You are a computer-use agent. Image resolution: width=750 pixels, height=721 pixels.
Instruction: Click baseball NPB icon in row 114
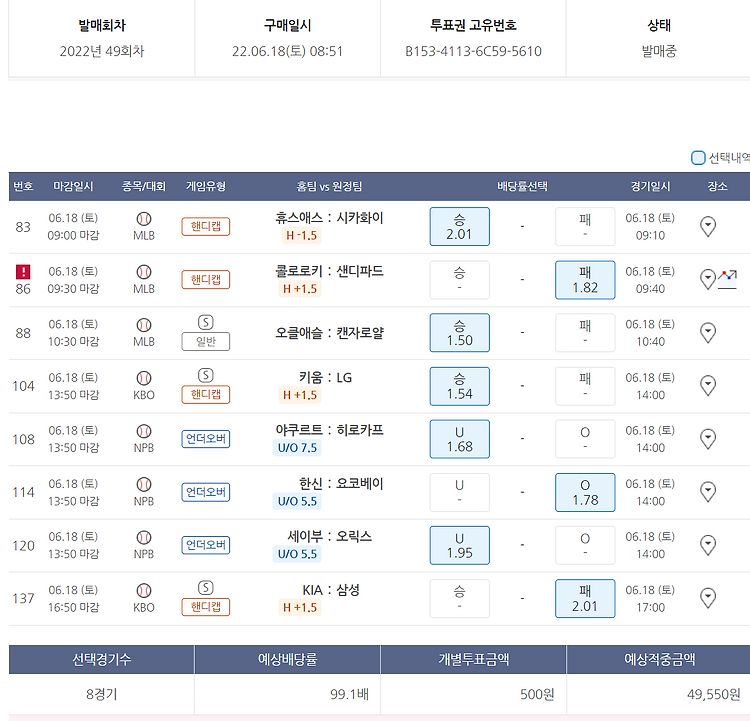click(x=144, y=485)
